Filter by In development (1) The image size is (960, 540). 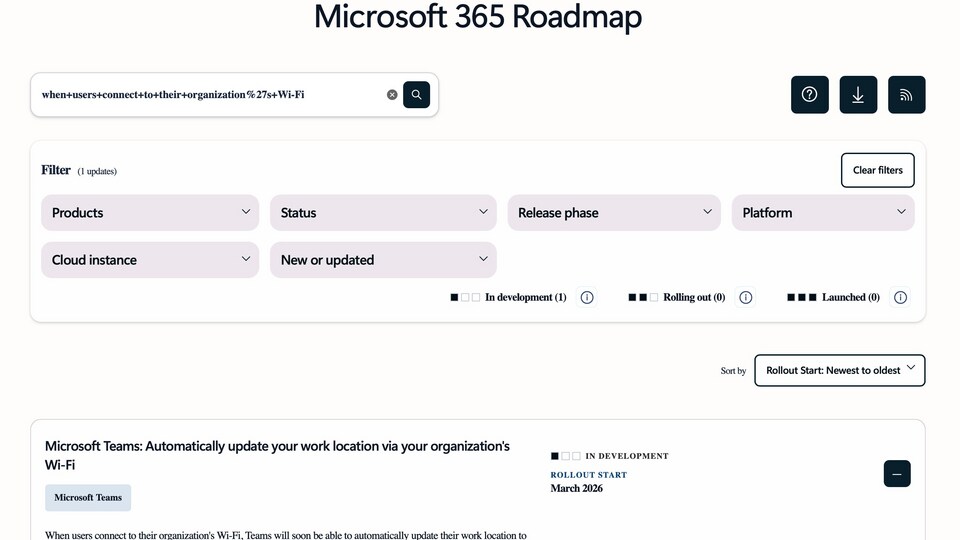[508, 297]
